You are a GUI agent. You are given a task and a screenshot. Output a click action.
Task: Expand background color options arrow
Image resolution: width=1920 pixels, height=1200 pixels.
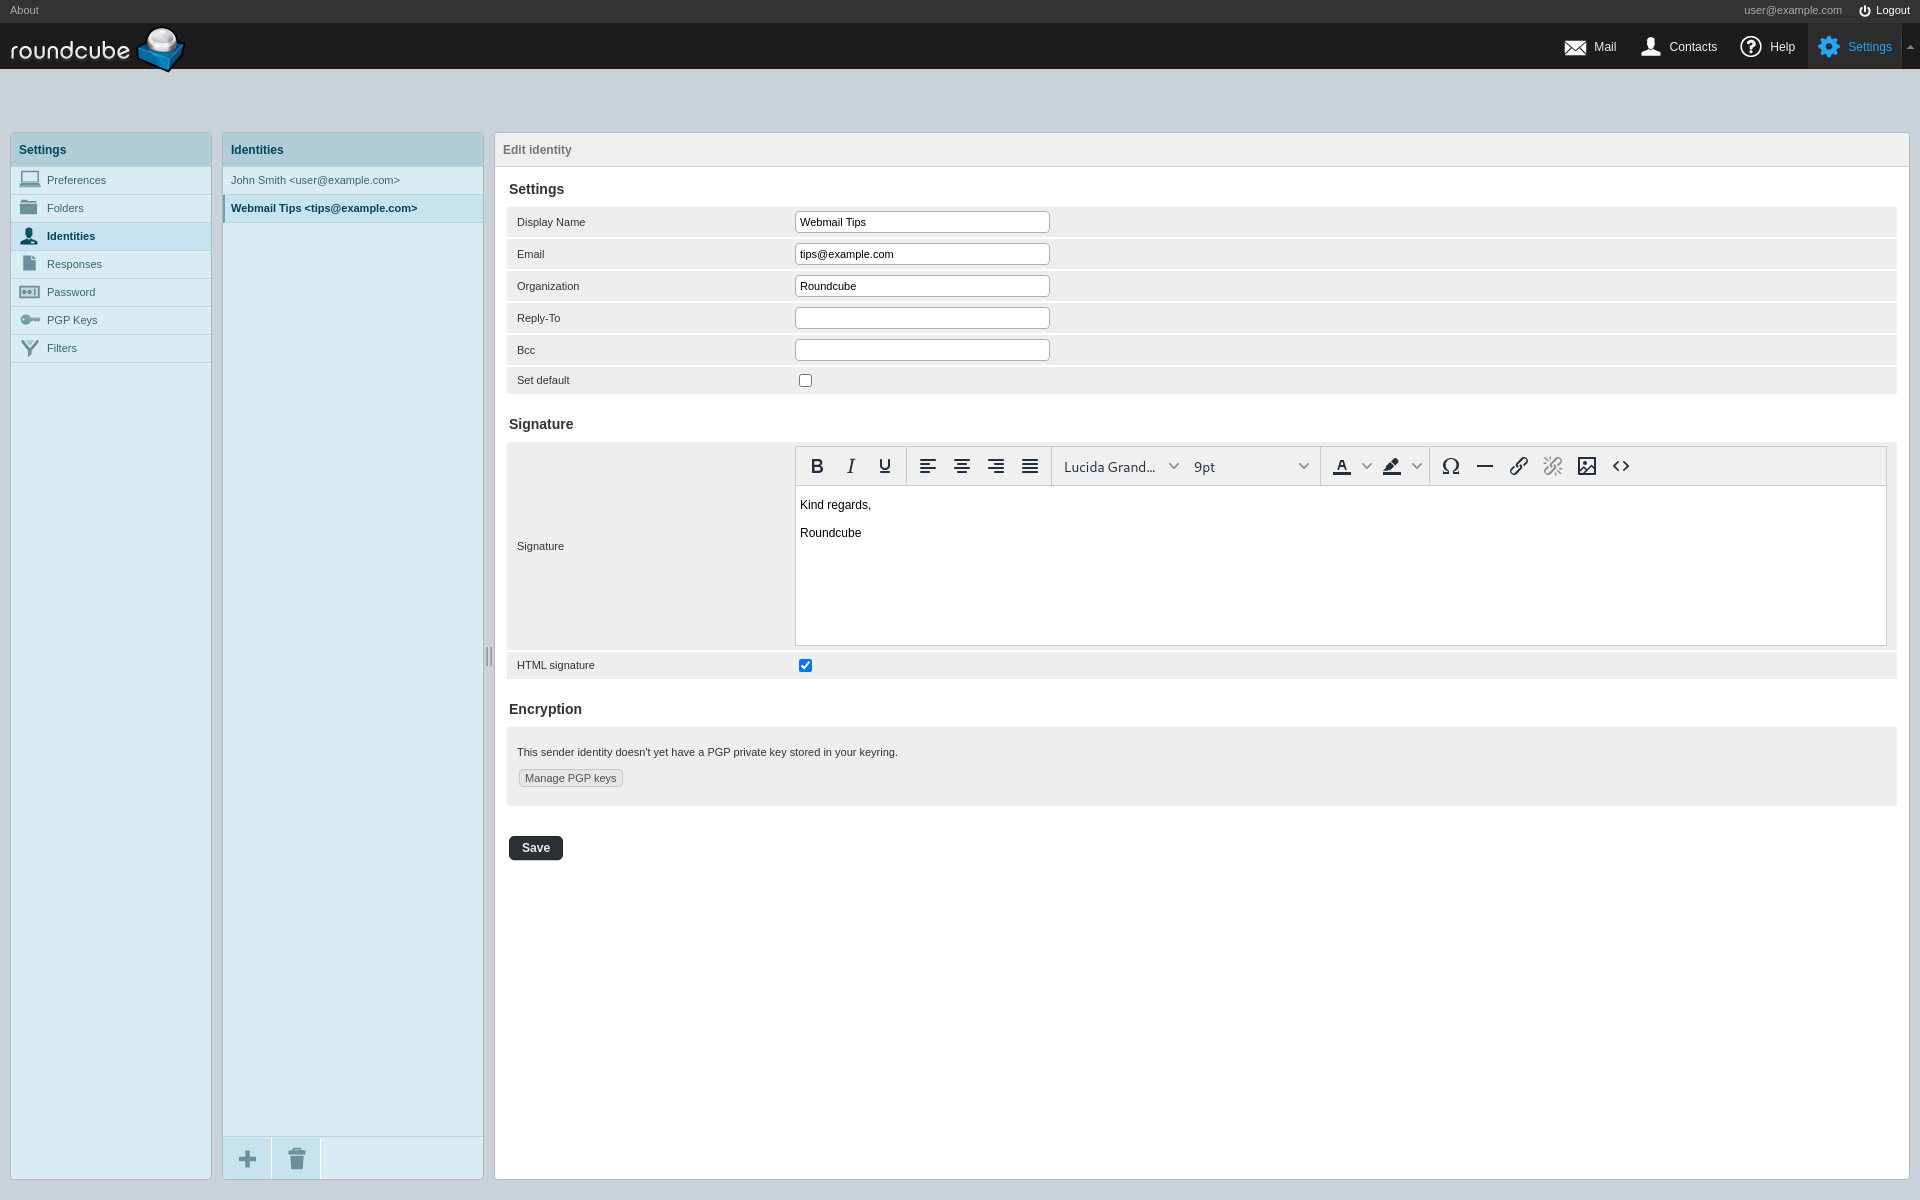click(1417, 466)
